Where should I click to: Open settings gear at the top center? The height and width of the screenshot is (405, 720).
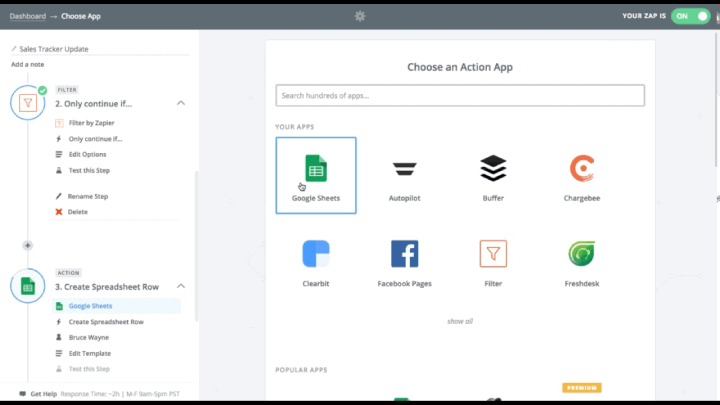click(360, 16)
